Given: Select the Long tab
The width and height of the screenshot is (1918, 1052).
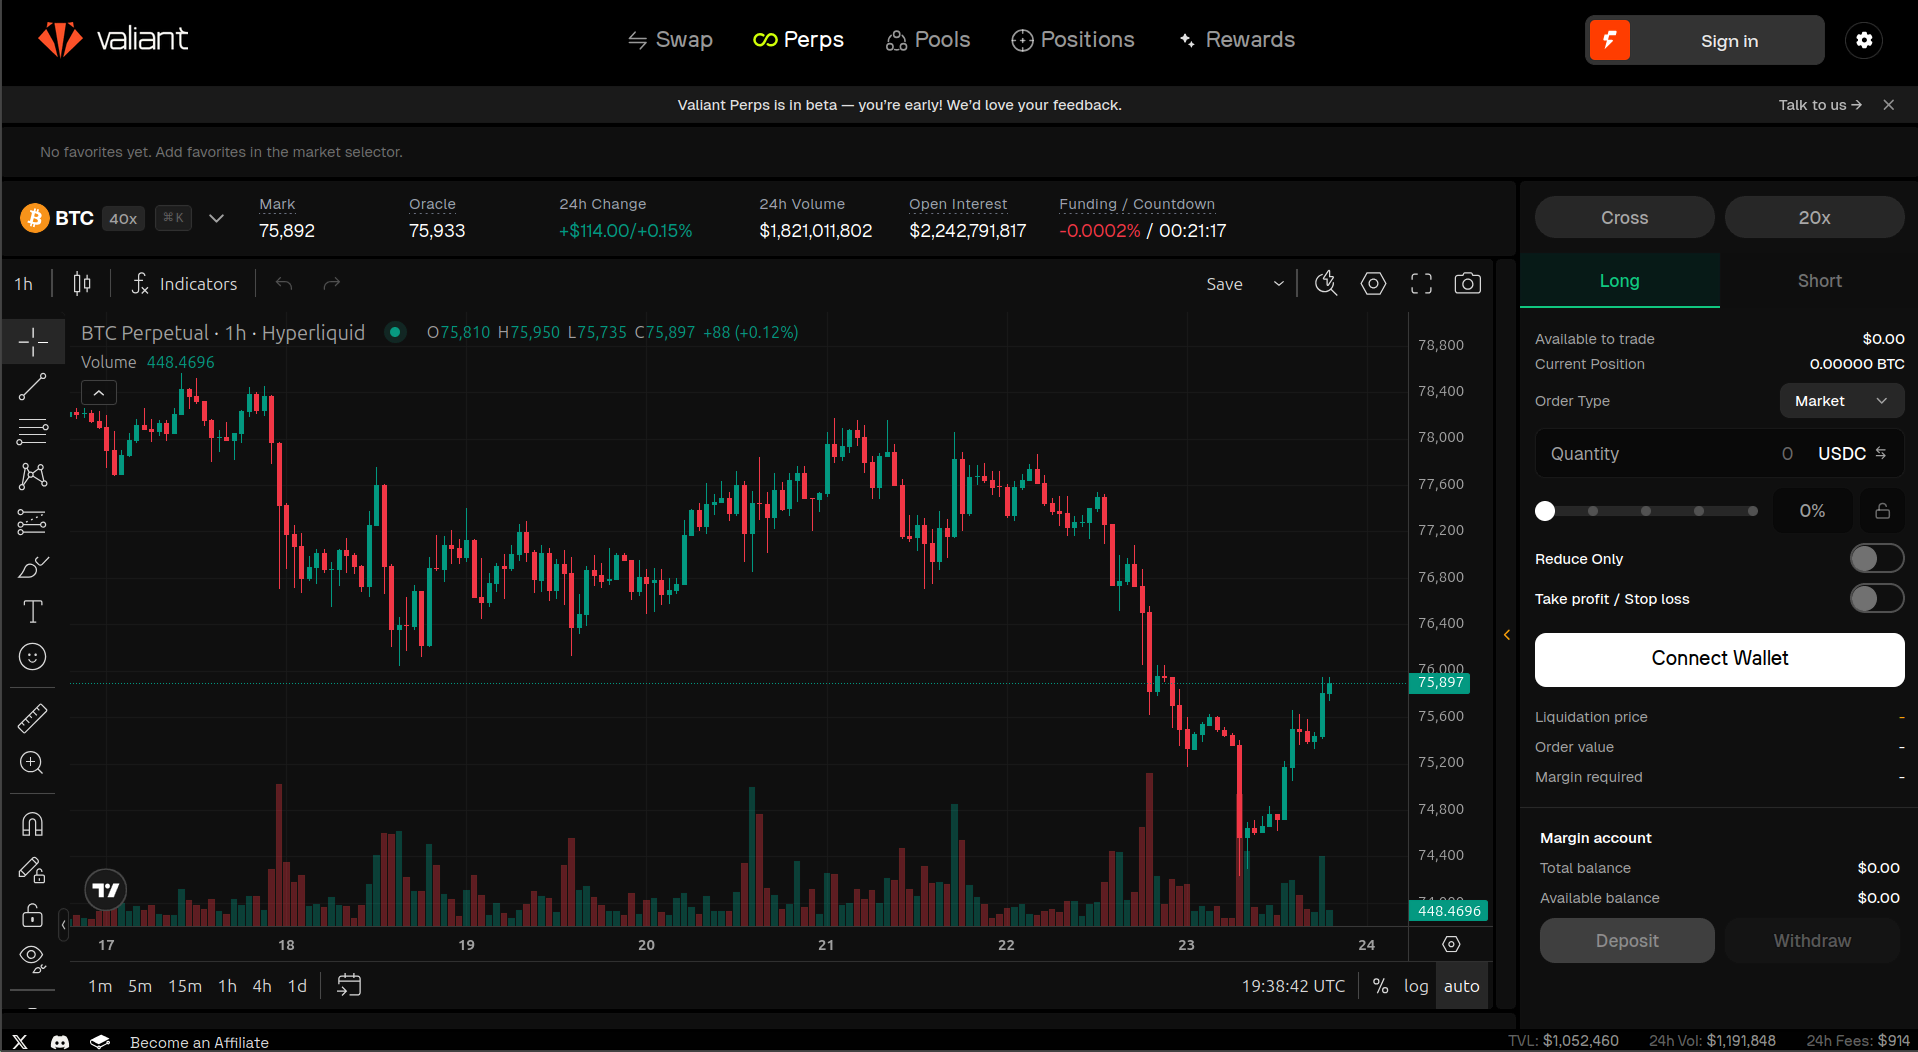Looking at the screenshot, I should (x=1619, y=281).
